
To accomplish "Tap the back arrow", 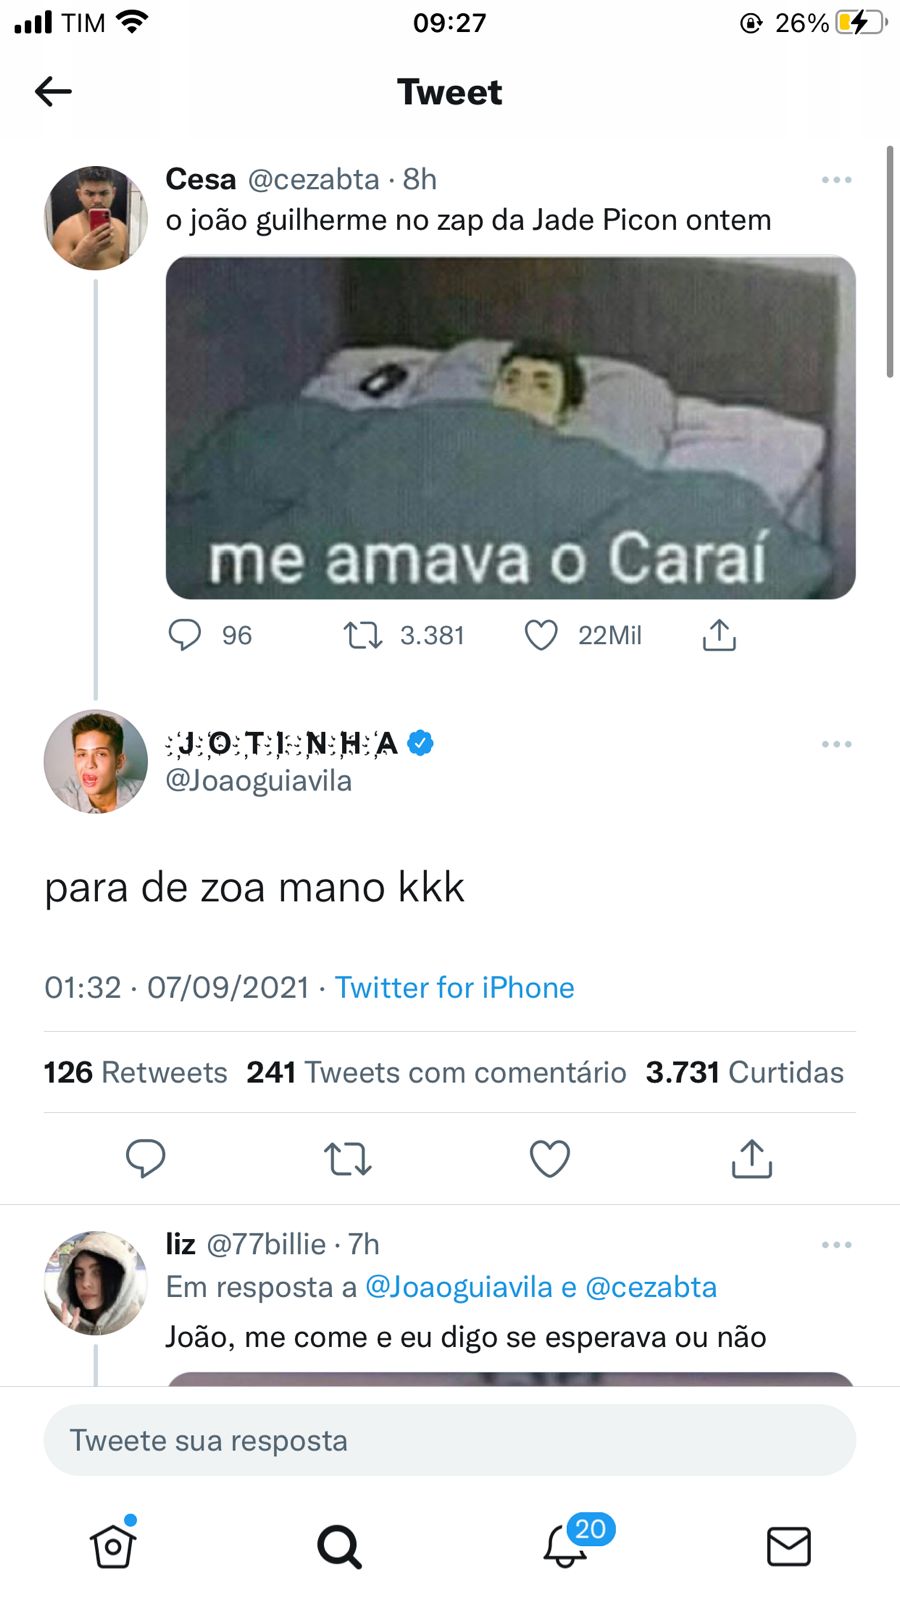I will point(53,92).
